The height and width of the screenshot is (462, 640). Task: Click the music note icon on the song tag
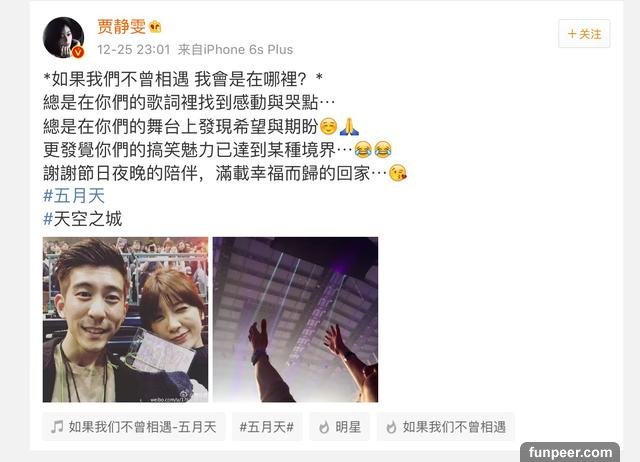tap(57, 427)
